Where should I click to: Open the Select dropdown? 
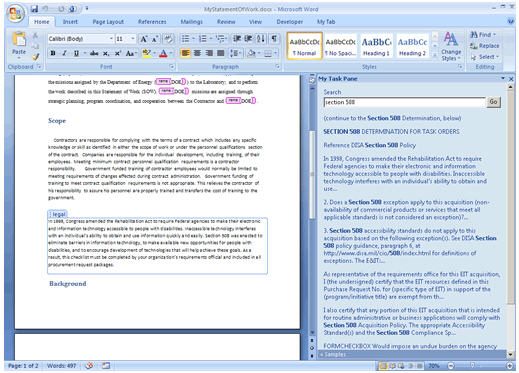(484, 57)
